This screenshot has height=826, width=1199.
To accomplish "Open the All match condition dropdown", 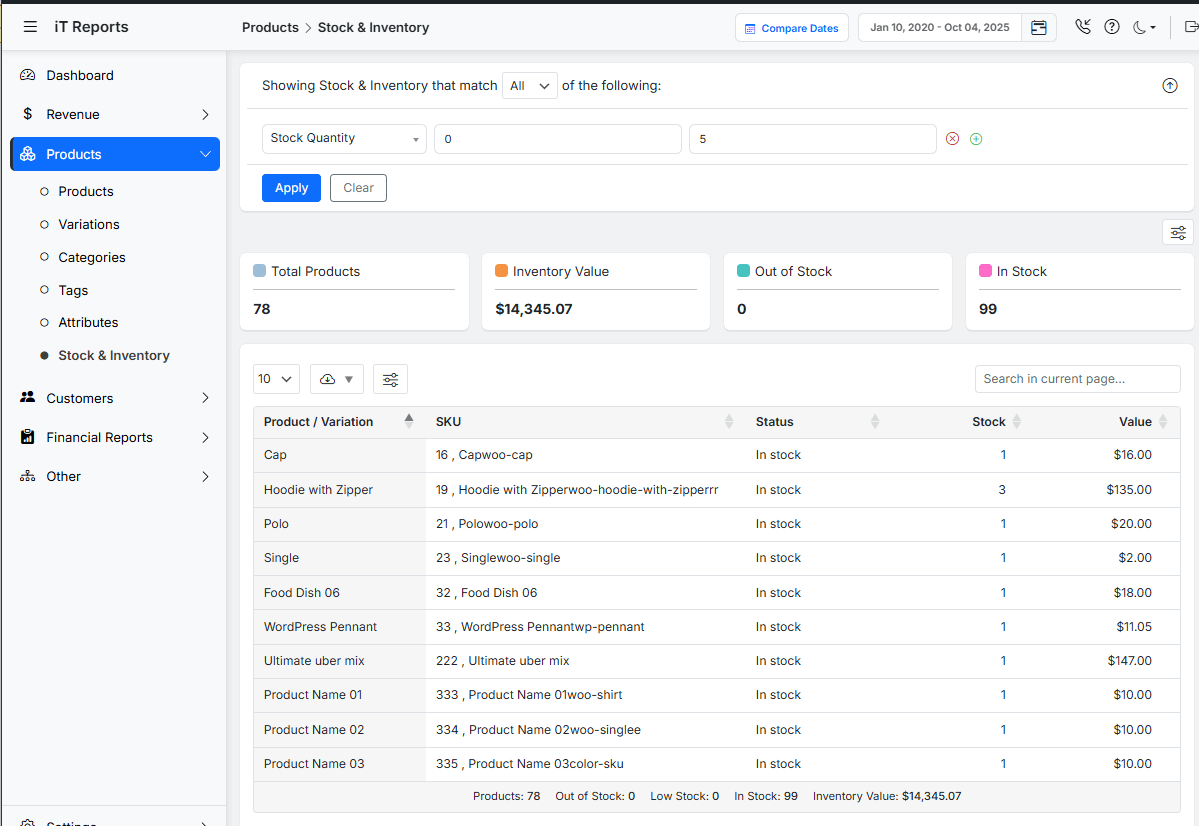I will tap(529, 86).
